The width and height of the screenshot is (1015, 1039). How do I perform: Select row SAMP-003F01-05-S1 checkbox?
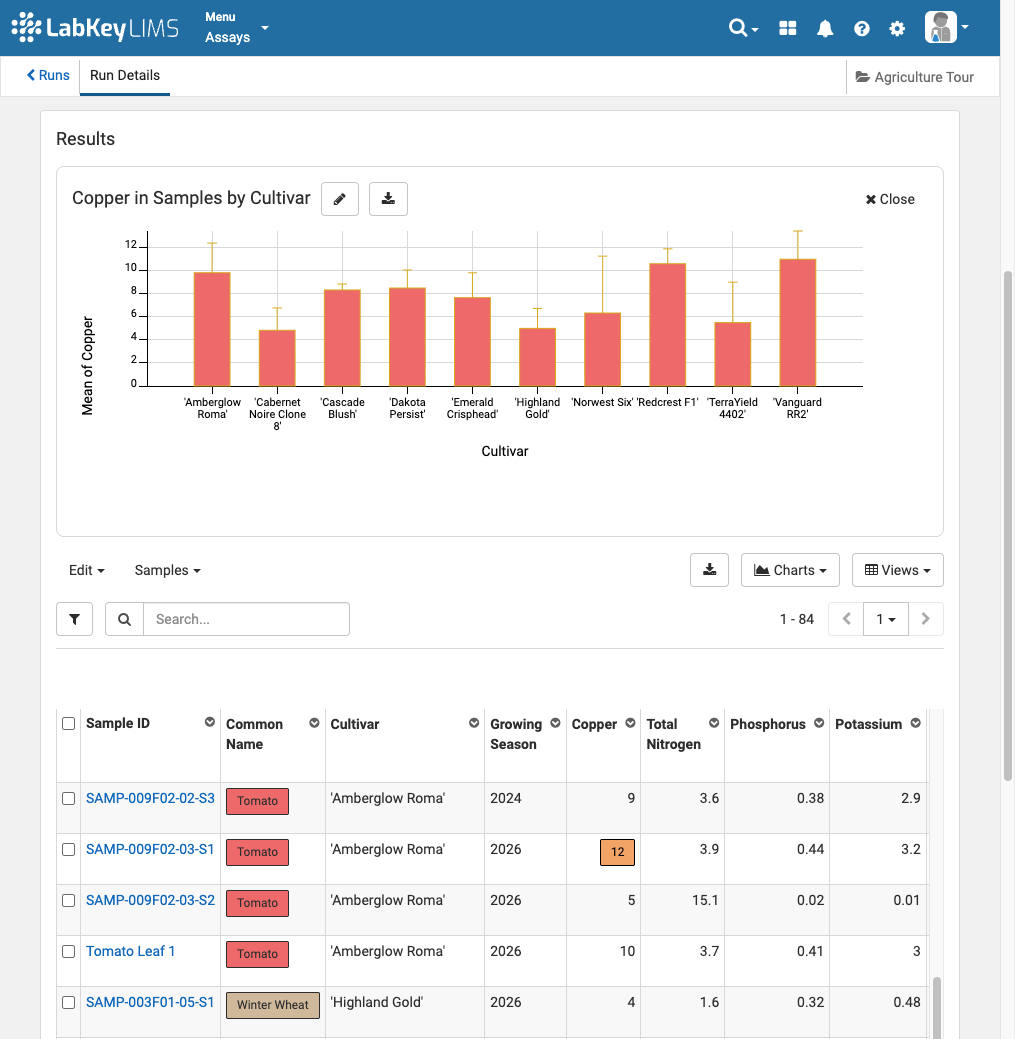click(x=68, y=1003)
